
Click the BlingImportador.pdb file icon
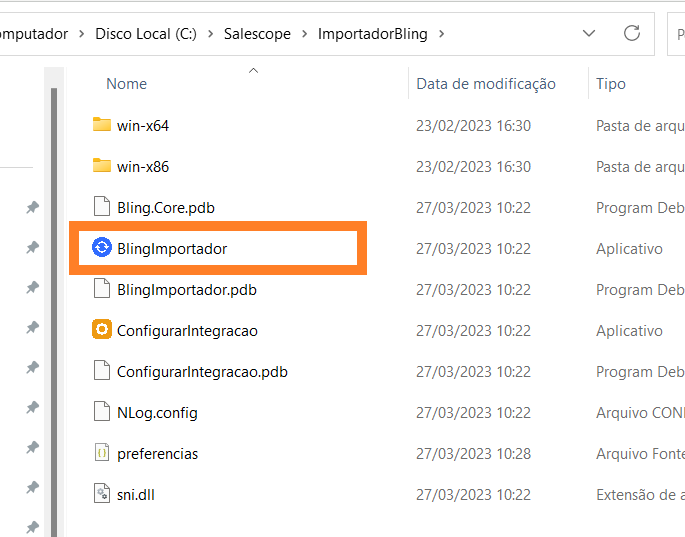102,288
